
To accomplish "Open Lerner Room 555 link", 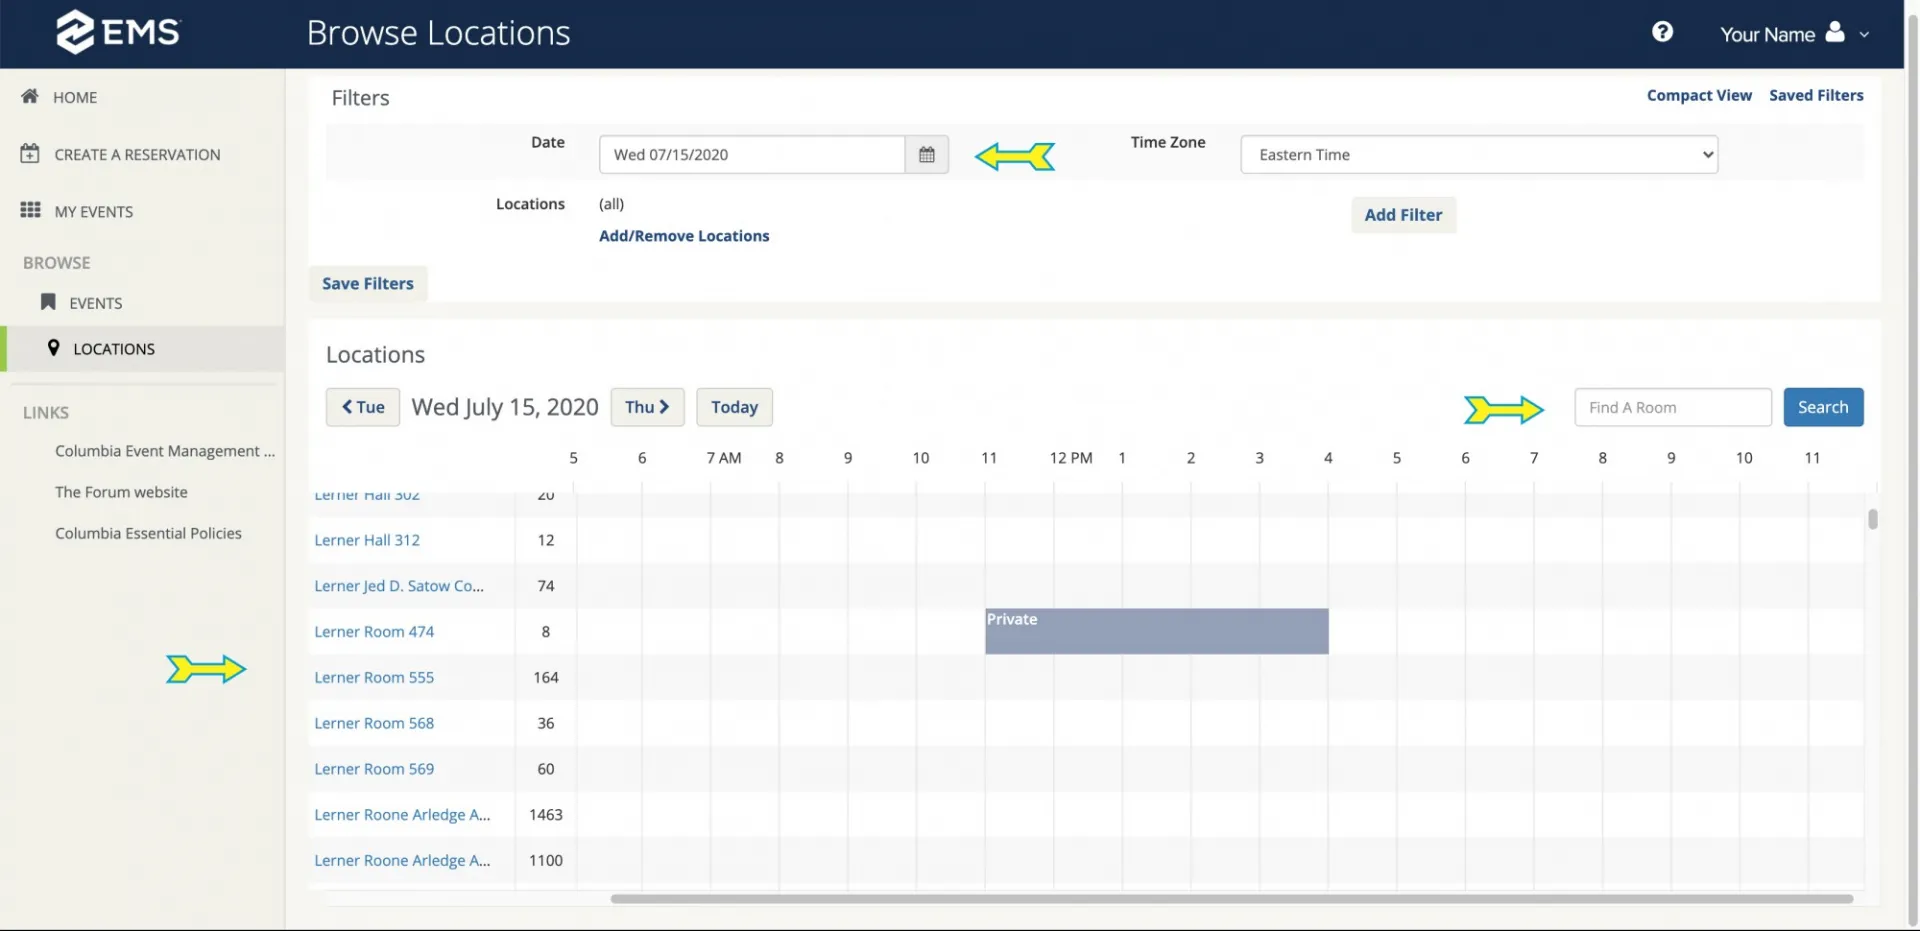I will point(374,677).
